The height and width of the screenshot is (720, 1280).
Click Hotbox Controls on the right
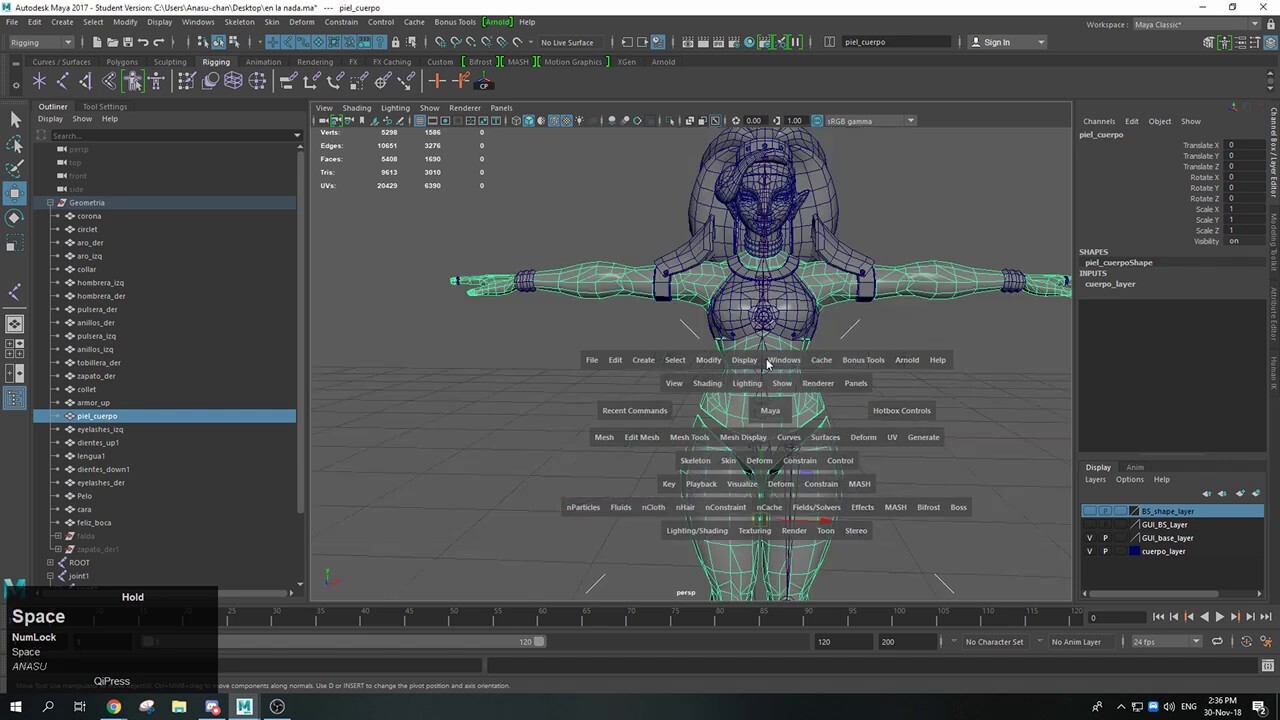[901, 410]
